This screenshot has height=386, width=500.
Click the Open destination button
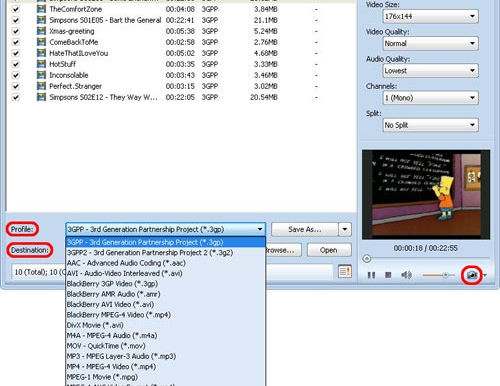[329, 250]
